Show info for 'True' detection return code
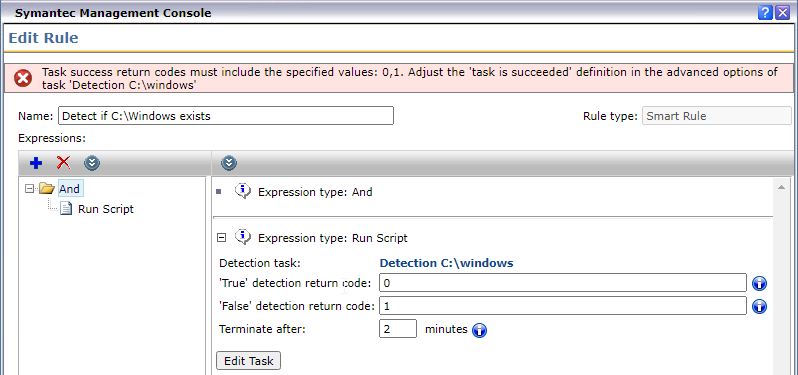The height and width of the screenshot is (375, 798). tap(759, 283)
